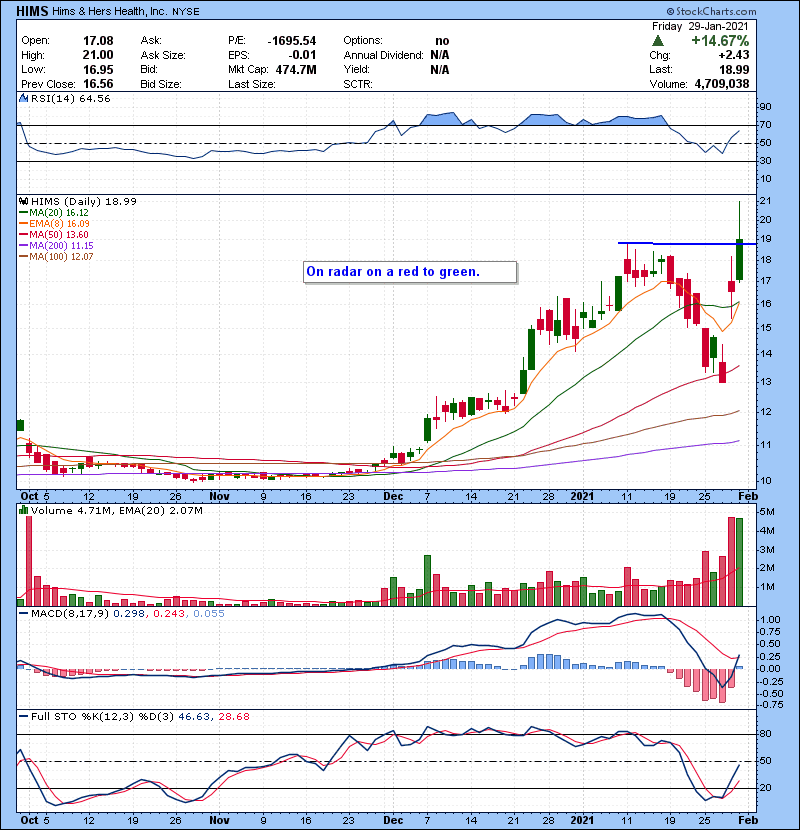The image size is (800, 830).
Task: Click the Volume value 4,709,038
Action: coord(722,84)
